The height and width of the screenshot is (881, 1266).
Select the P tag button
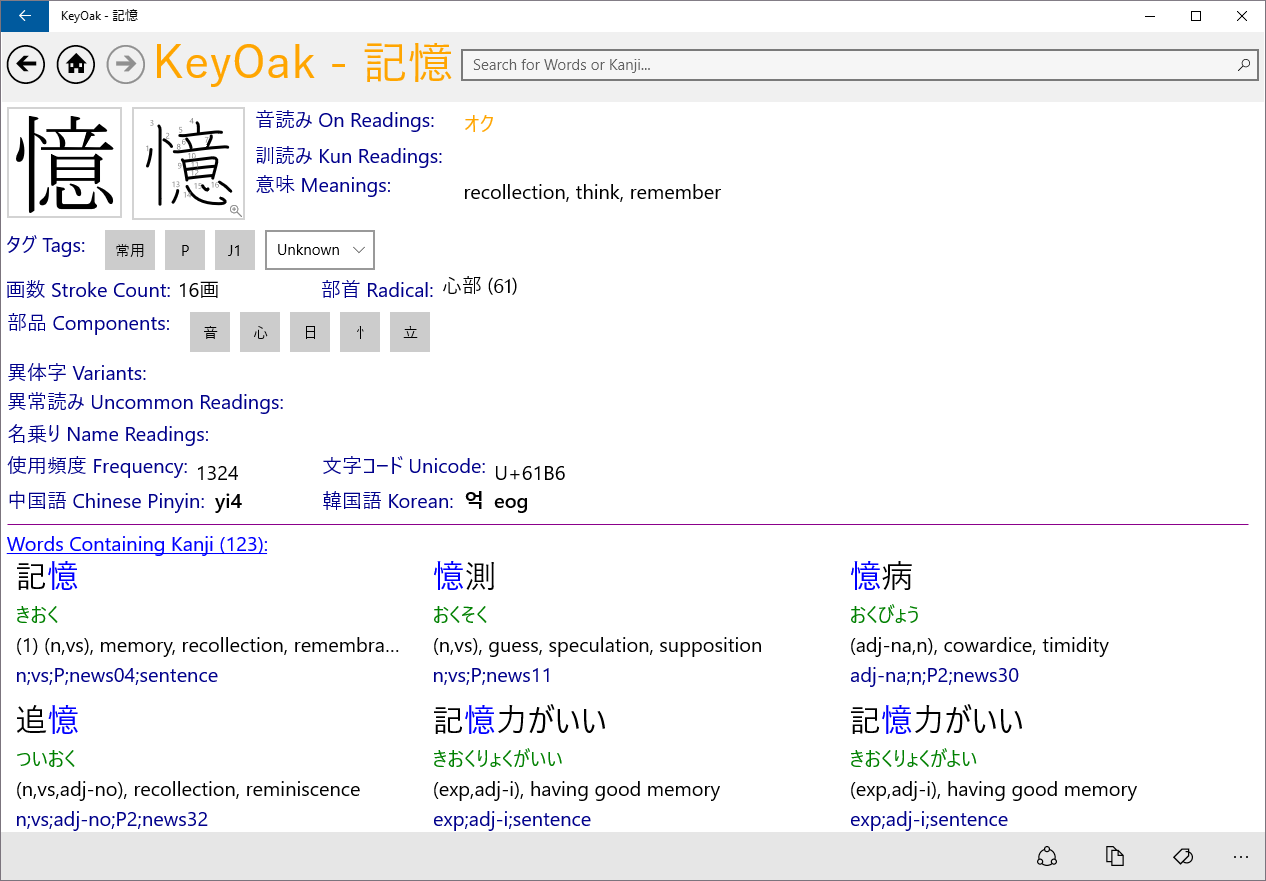[185, 250]
